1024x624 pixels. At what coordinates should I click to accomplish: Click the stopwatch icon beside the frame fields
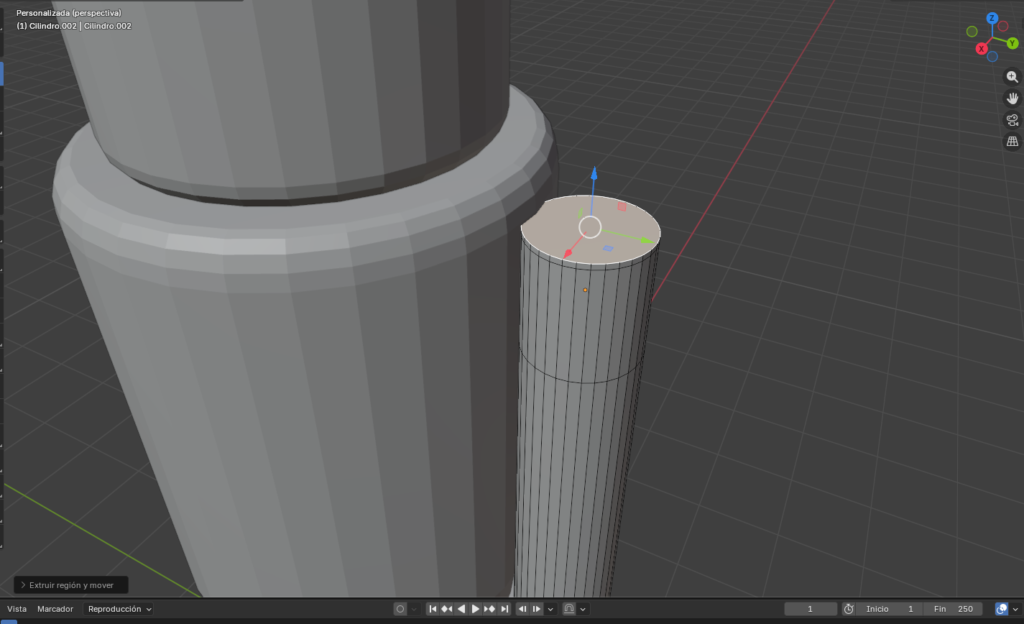[x=848, y=609]
